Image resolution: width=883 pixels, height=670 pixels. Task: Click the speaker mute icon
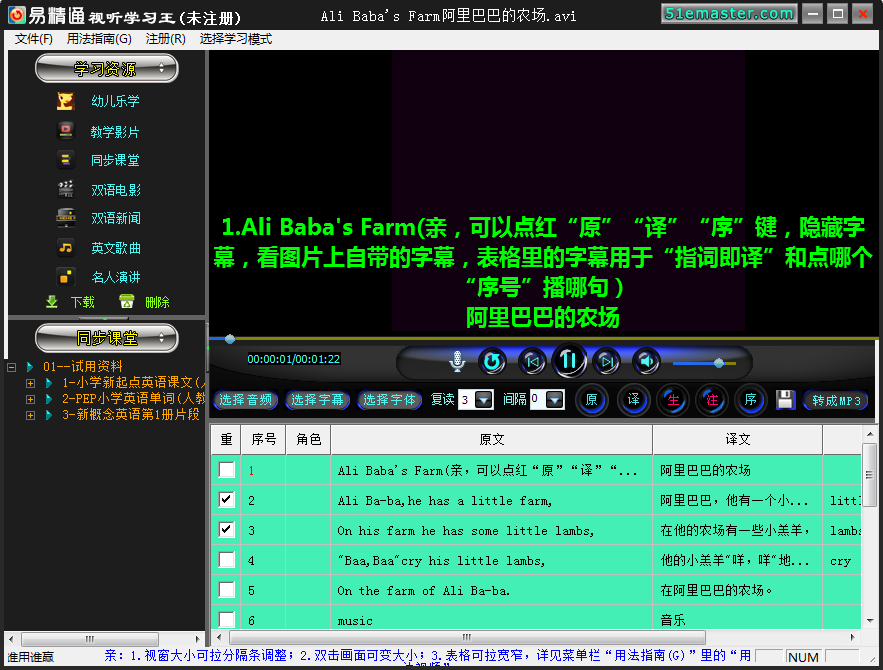647,361
